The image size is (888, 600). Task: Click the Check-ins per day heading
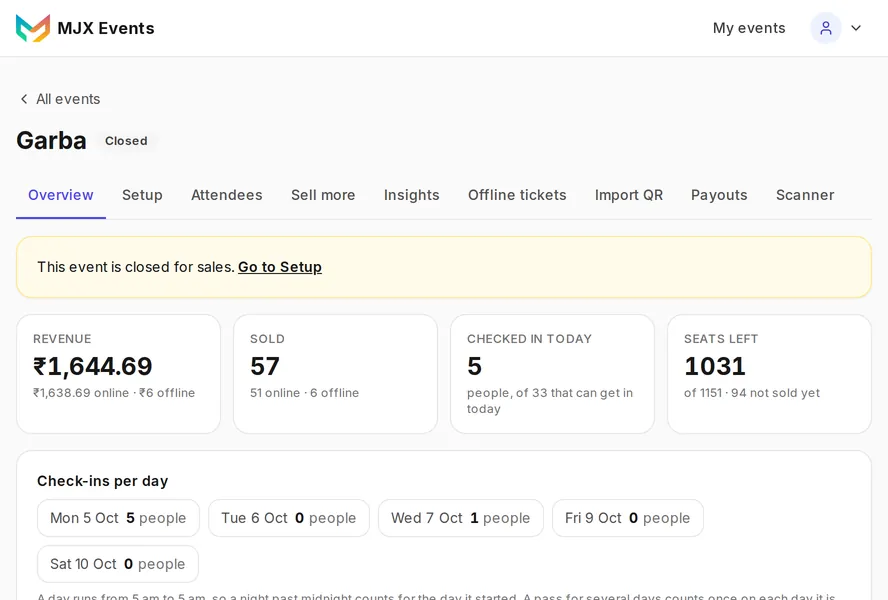[x=103, y=481]
